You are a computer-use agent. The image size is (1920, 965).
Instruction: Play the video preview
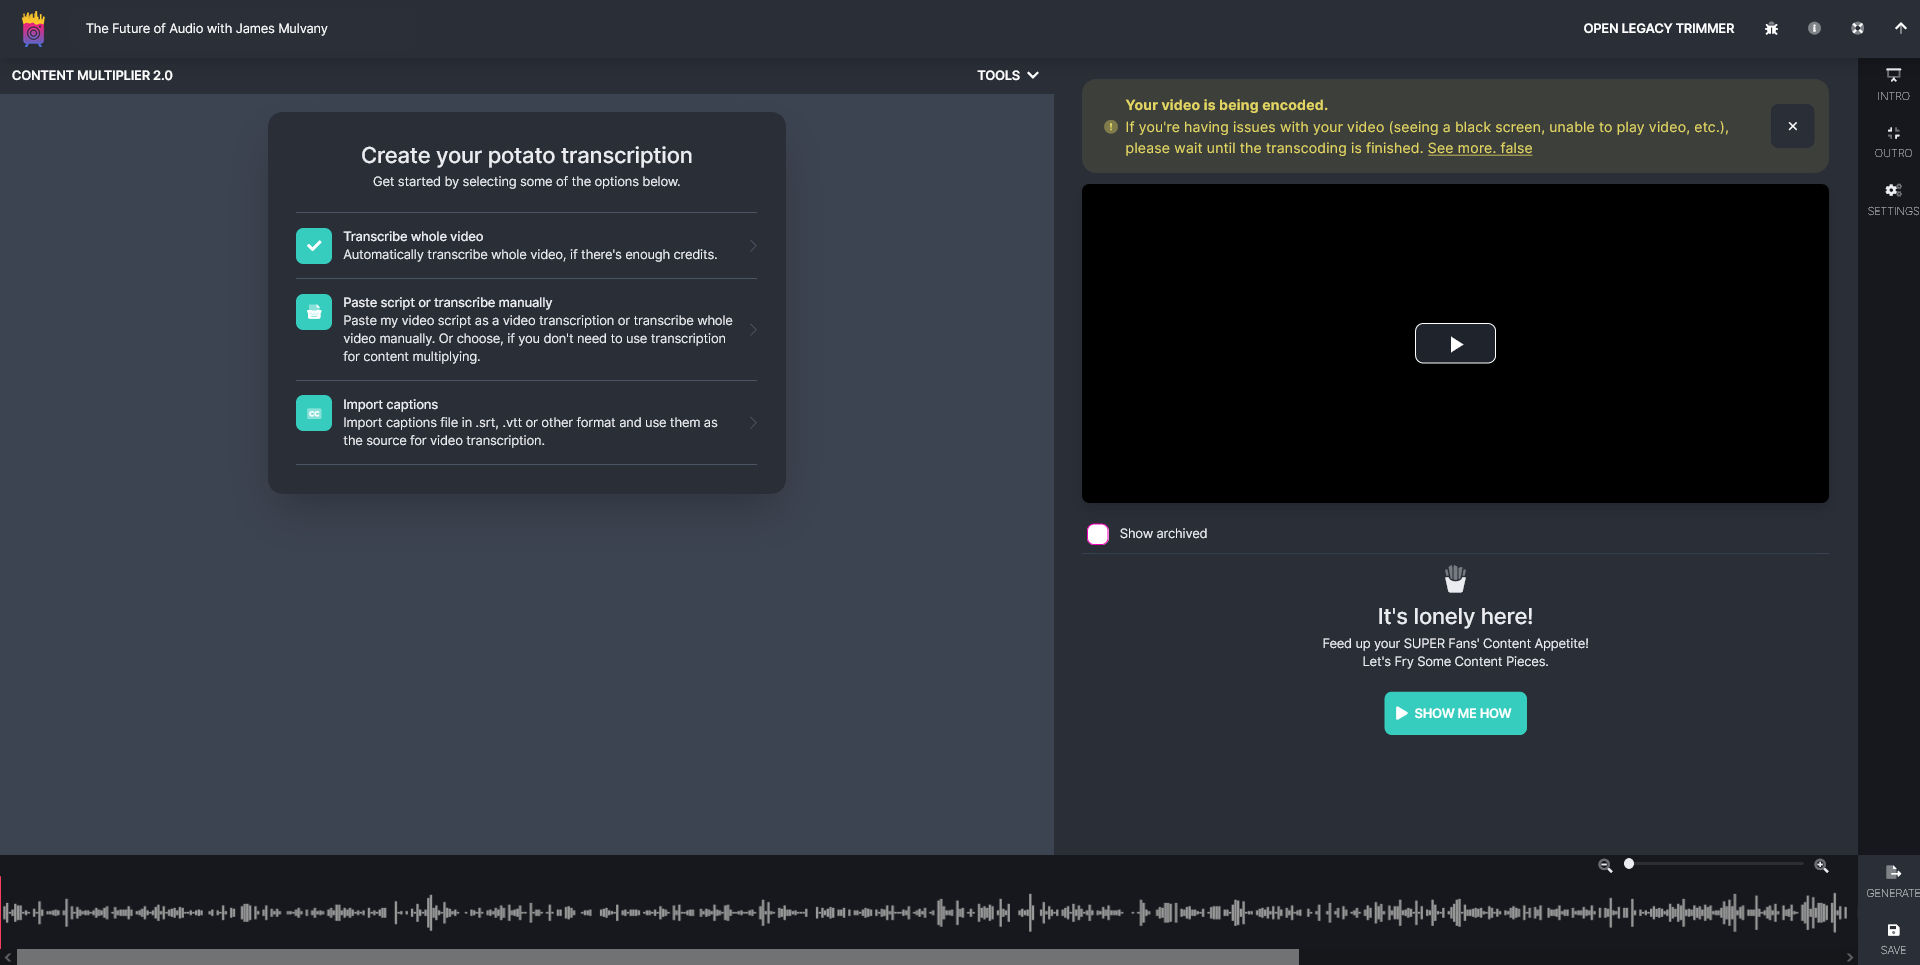[x=1454, y=344]
